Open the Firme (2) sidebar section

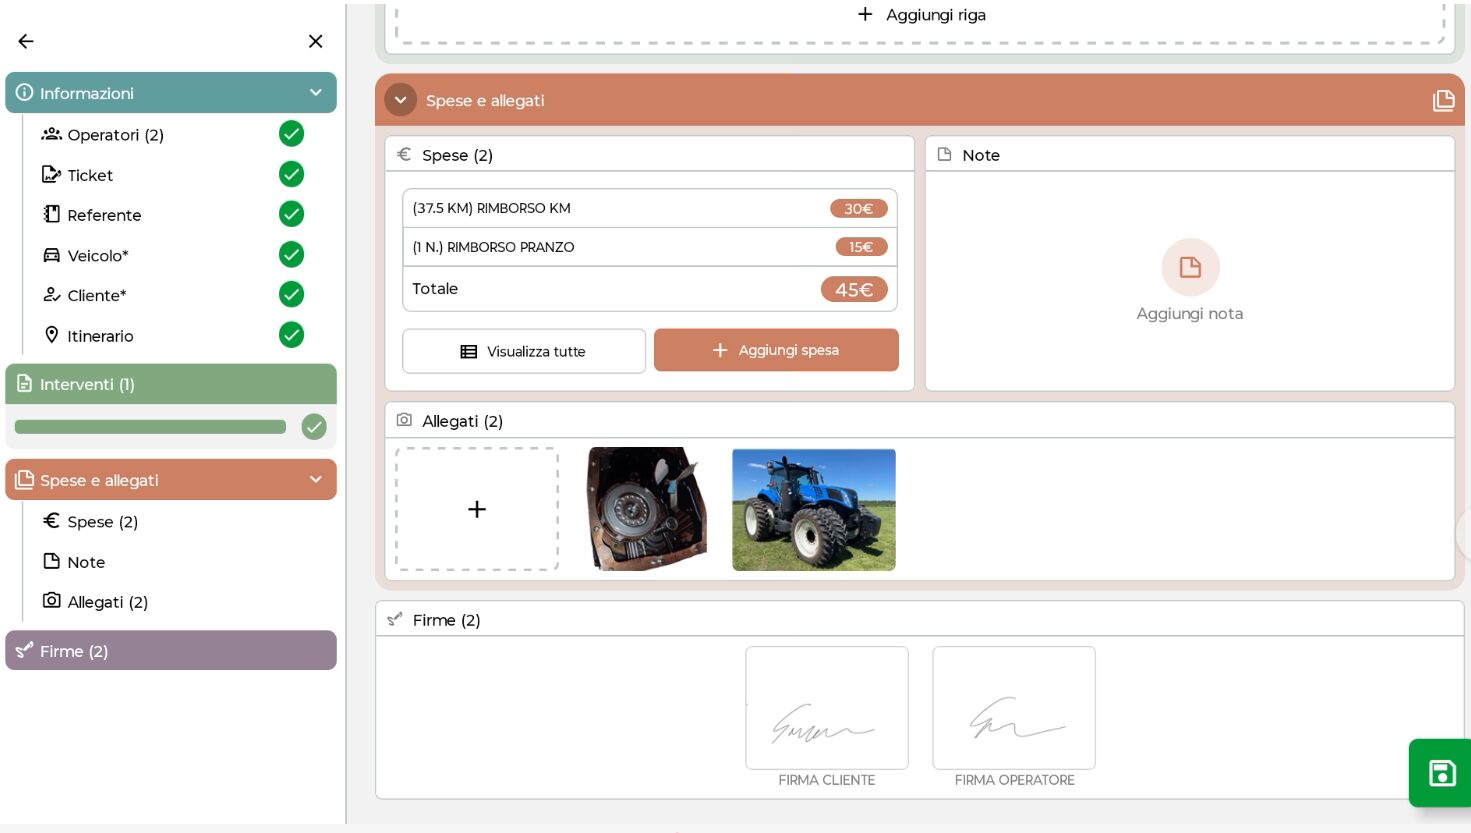click(x=171, y=650)
